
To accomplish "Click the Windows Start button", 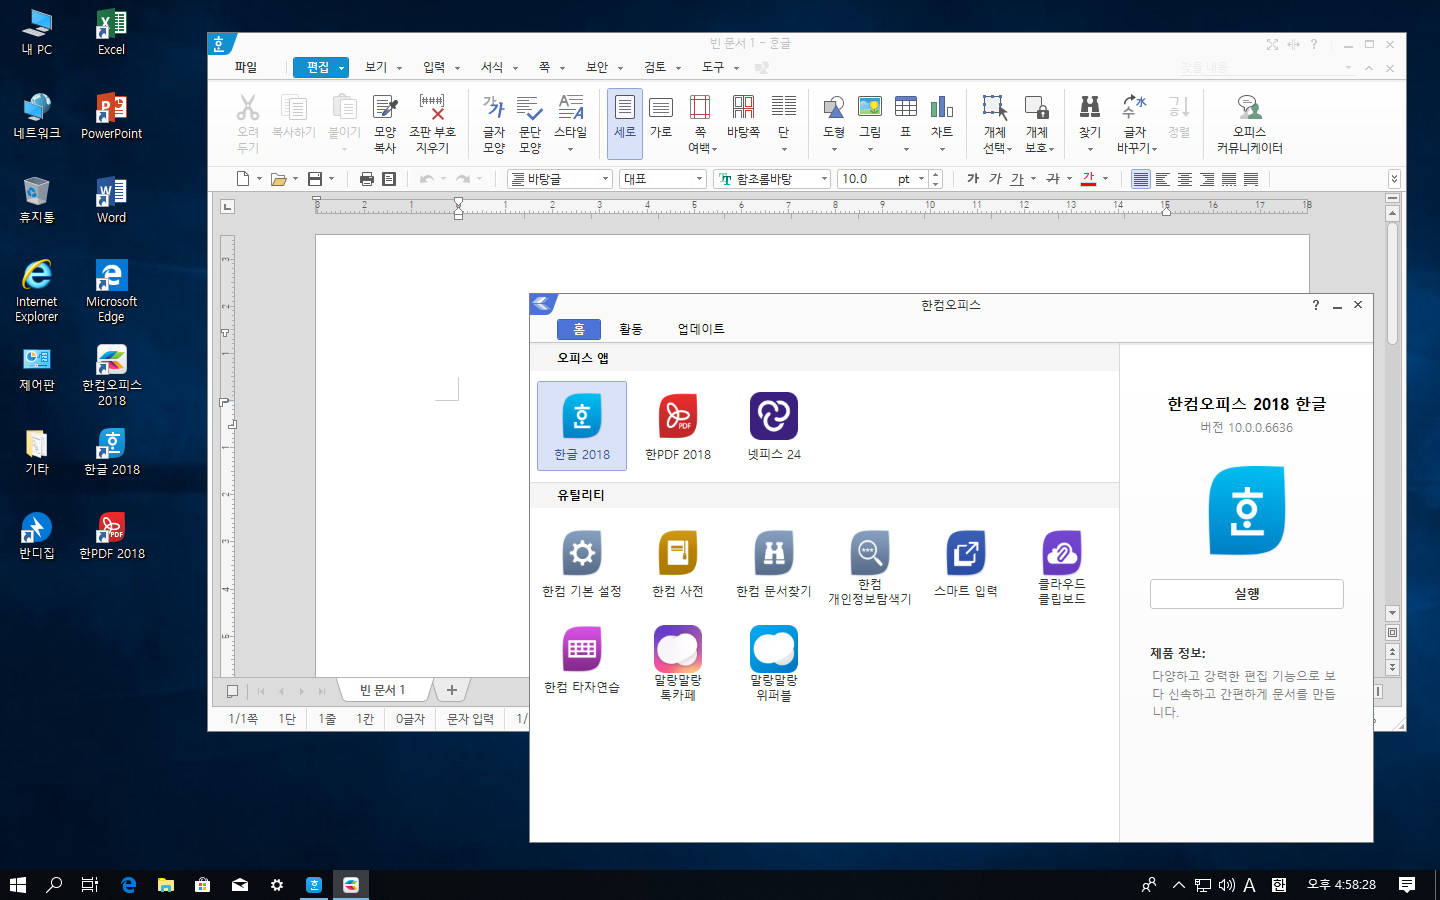I will (18, 884).
